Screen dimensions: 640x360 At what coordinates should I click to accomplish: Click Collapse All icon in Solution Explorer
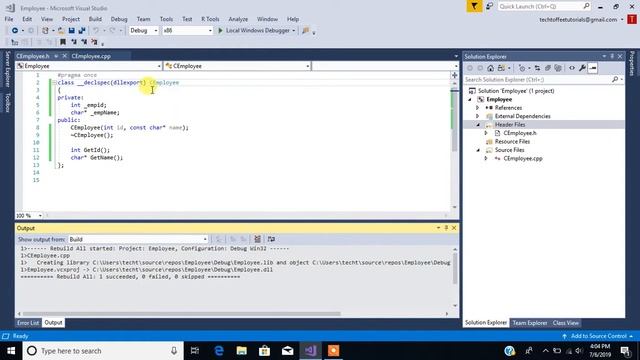(547, 68)
